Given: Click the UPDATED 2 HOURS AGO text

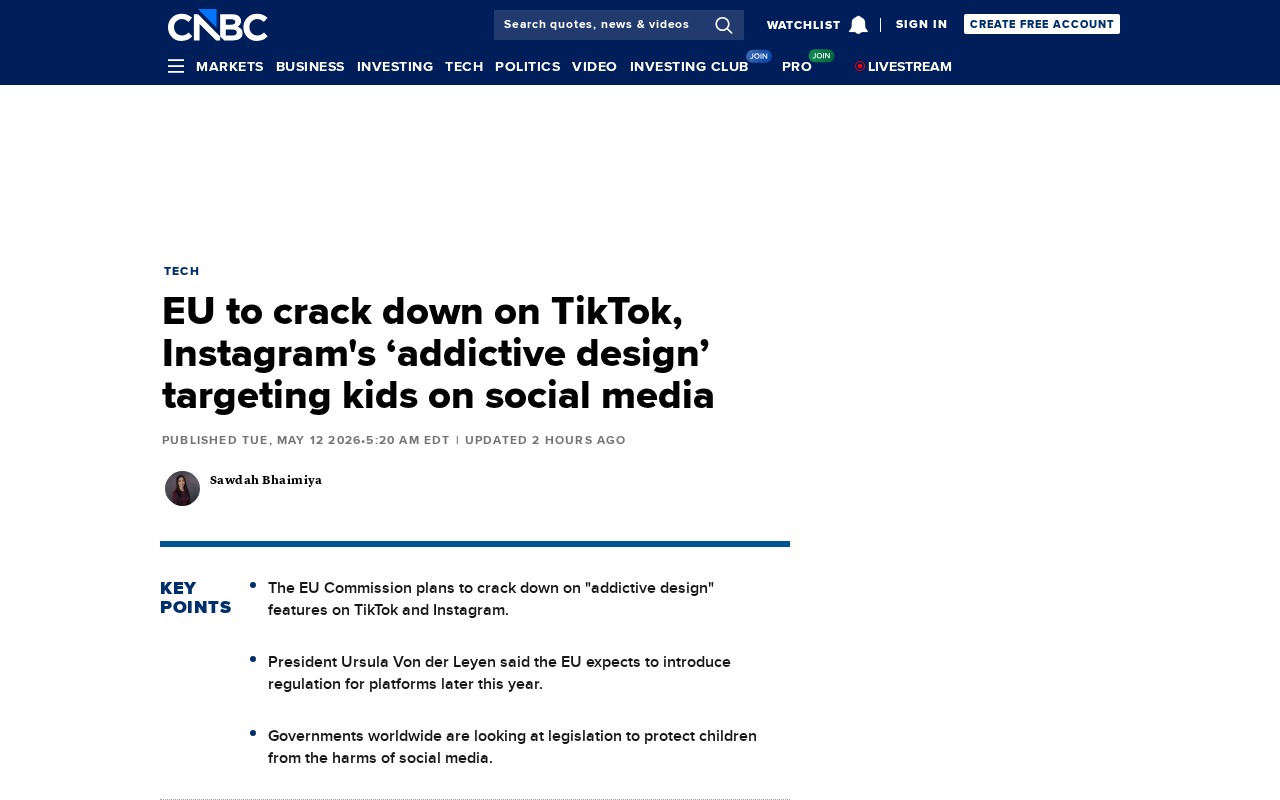Looking at the screenshot, I should 545,440.
